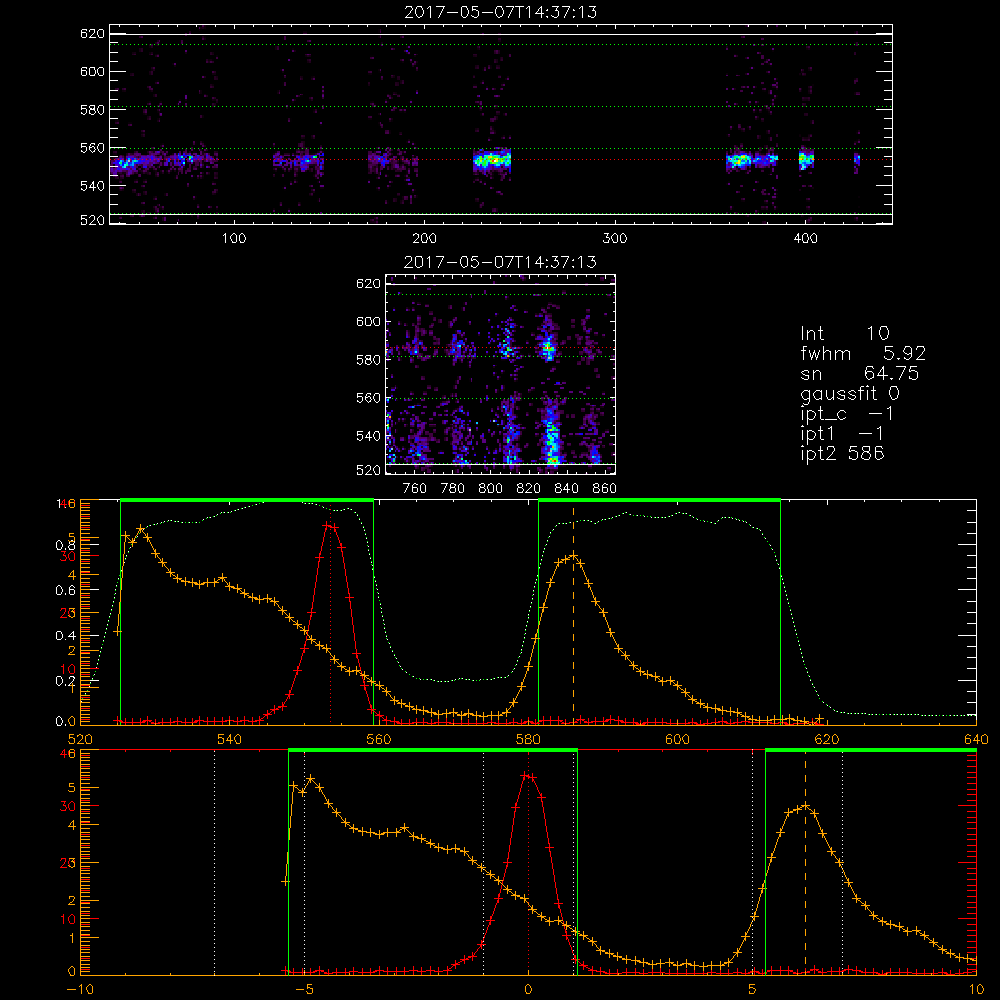This screenshot has width=1000, height=1000.
Task: Click the '760' label under the middle spectrogram
Action: click(x=415, y=489)
